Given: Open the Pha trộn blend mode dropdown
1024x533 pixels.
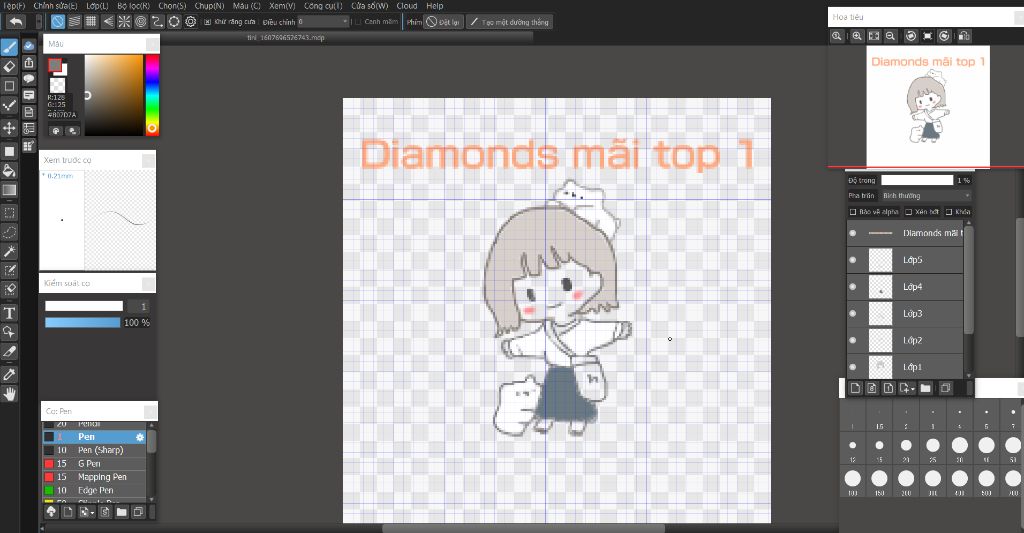Looking at the screenshot, I should [x=925, y=196].
